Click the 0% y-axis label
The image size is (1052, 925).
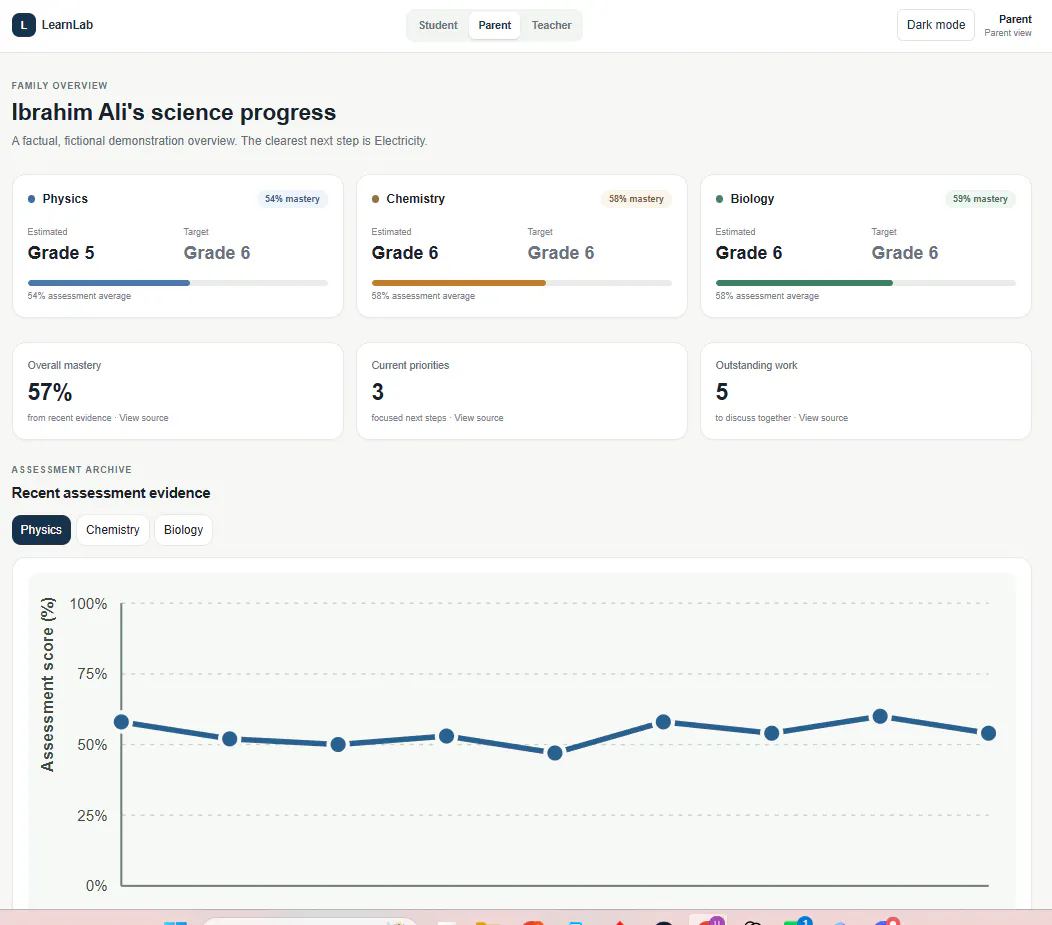(97, 885)
